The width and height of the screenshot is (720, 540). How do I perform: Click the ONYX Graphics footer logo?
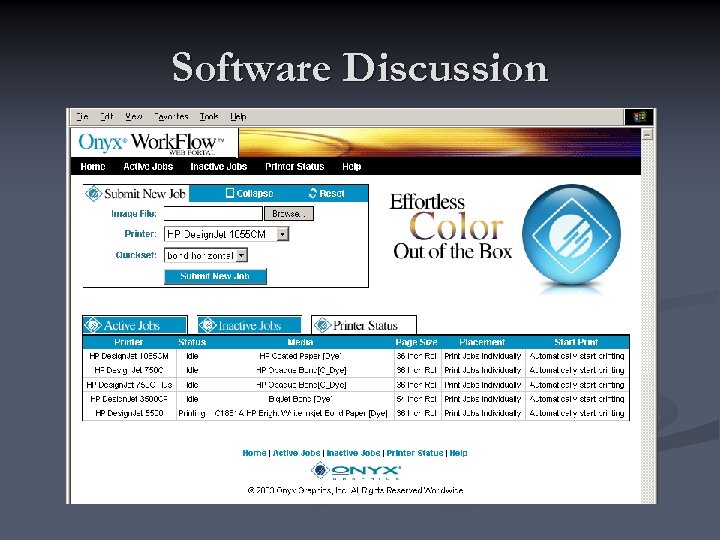[x=356, y=471]
